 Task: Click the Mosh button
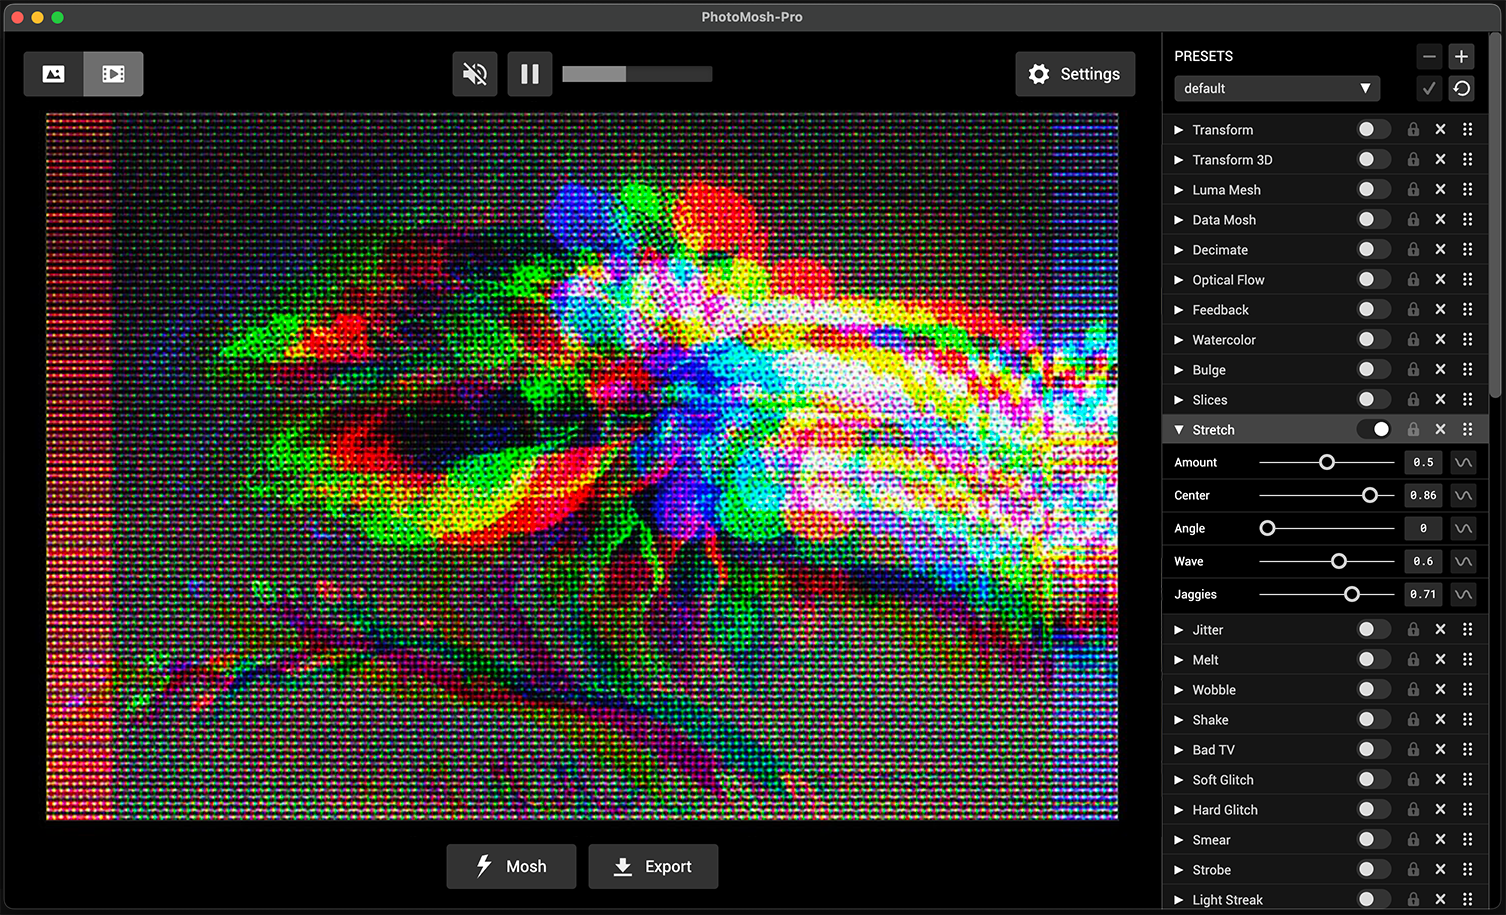coord(511,866)
